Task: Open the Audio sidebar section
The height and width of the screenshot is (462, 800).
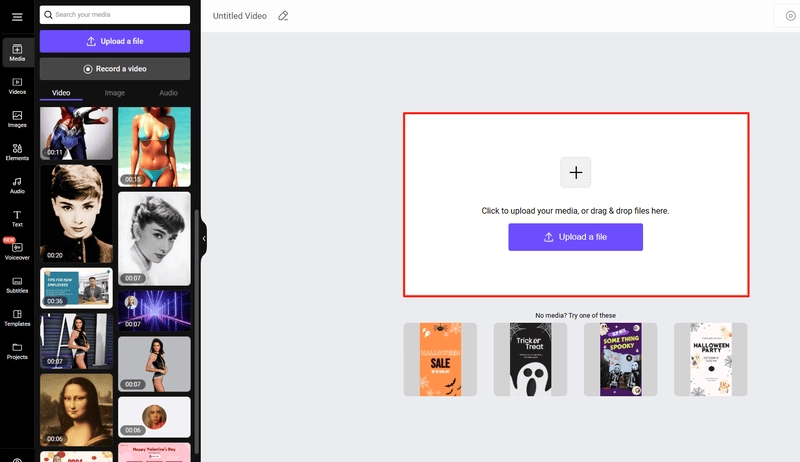Action: pyautogui.click(x=17, y=185)
